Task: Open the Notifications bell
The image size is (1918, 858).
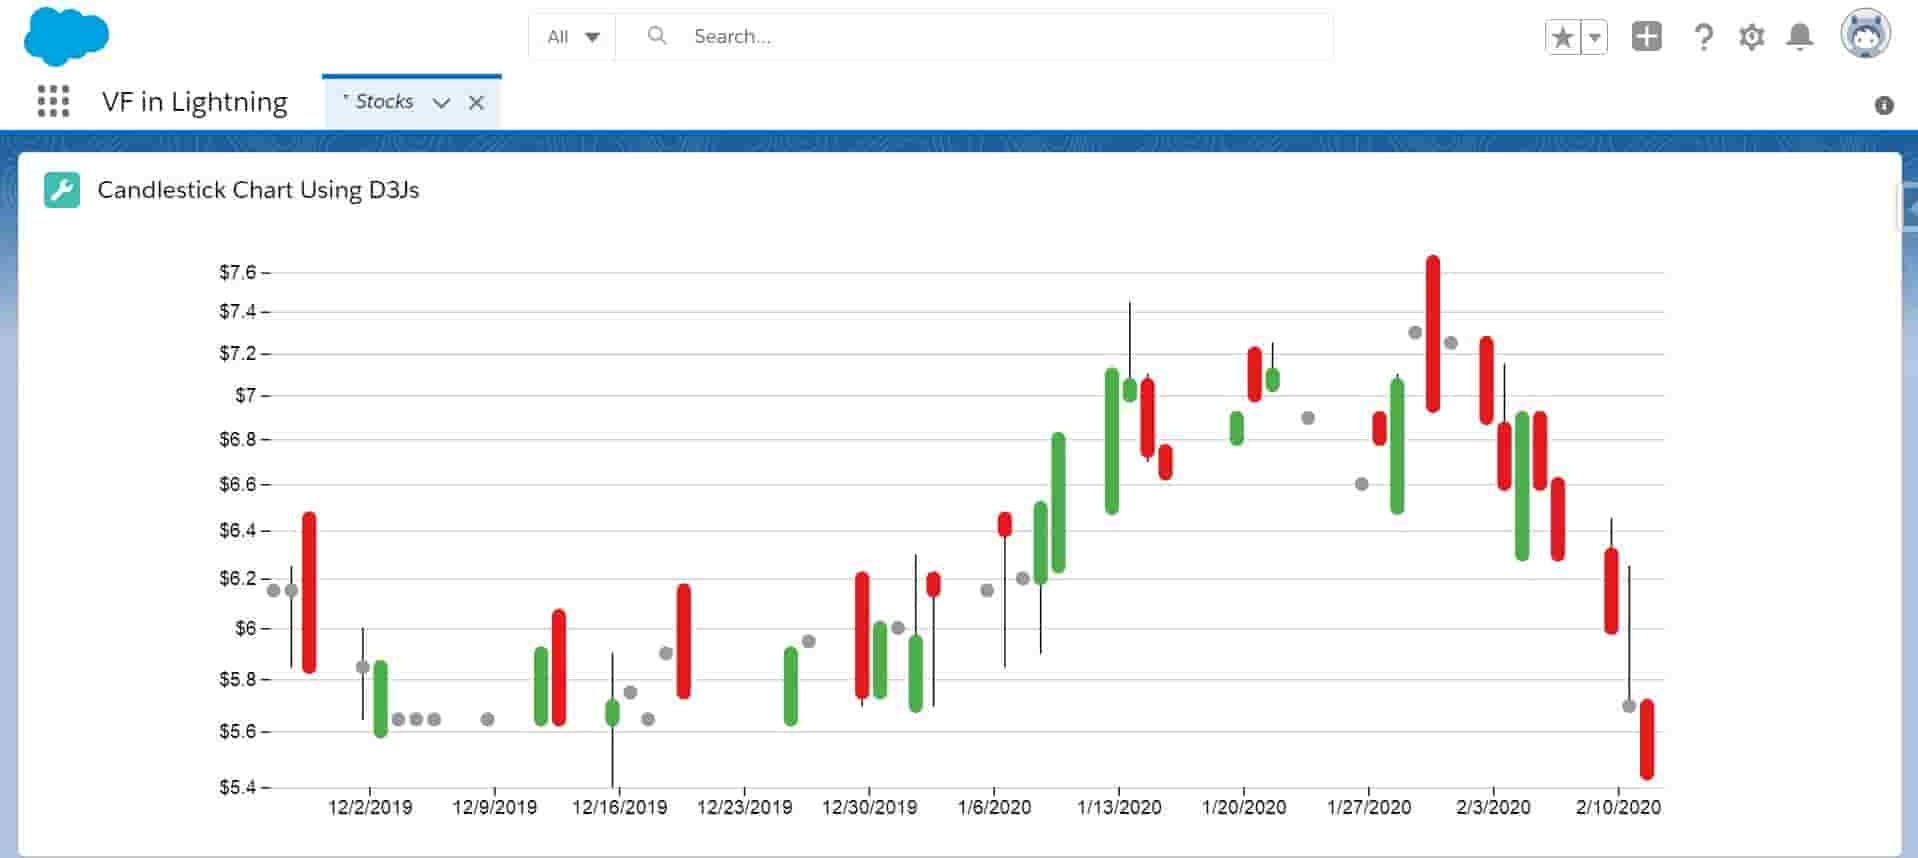Action: 1800,38
